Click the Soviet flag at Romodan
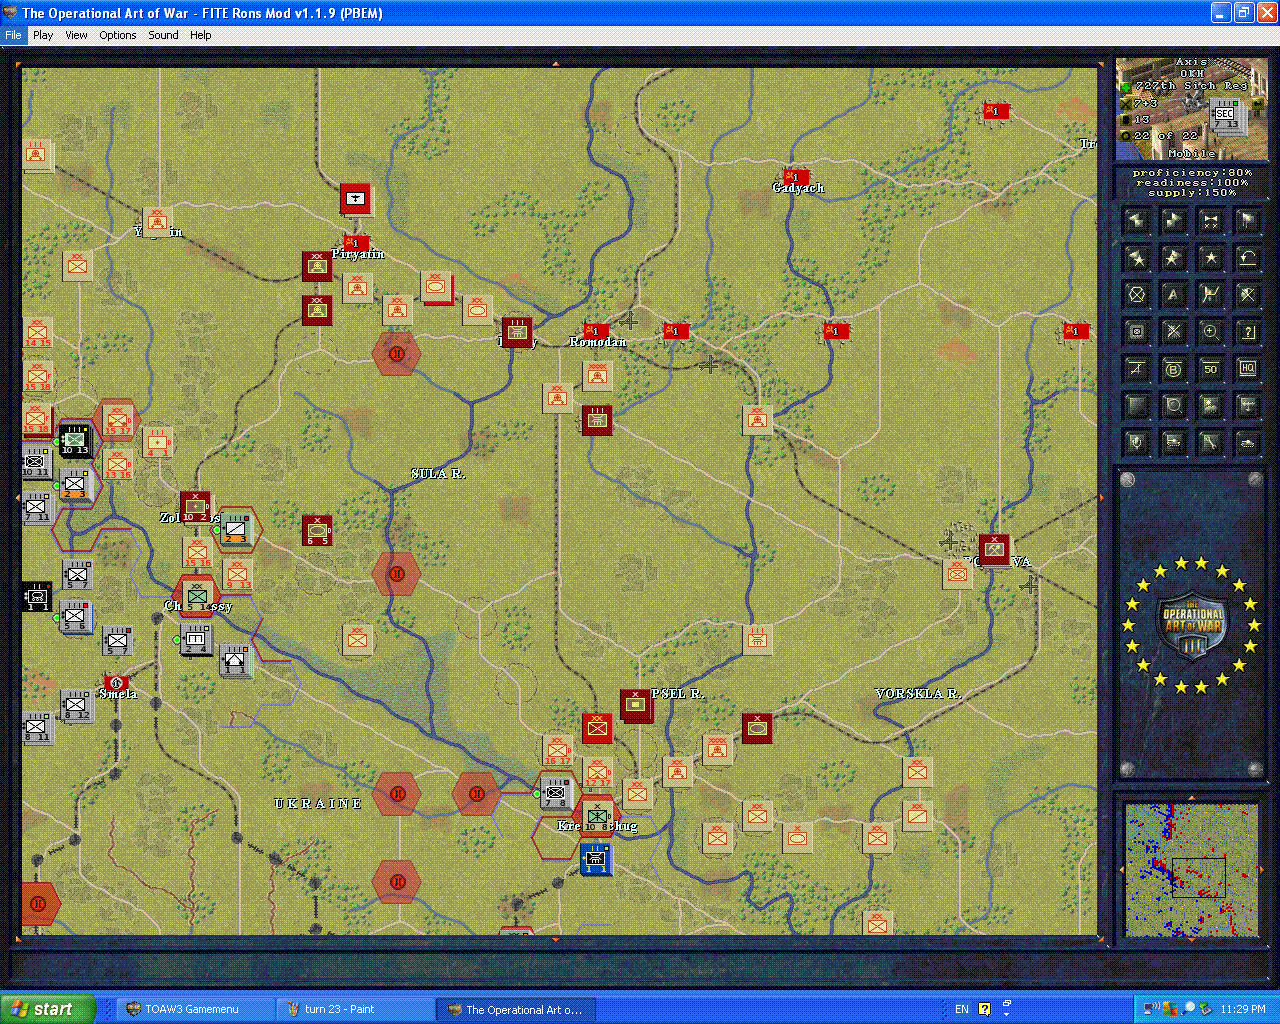Image resolution: width=1280 pixels, height=1024 pixels. [596, 330]
